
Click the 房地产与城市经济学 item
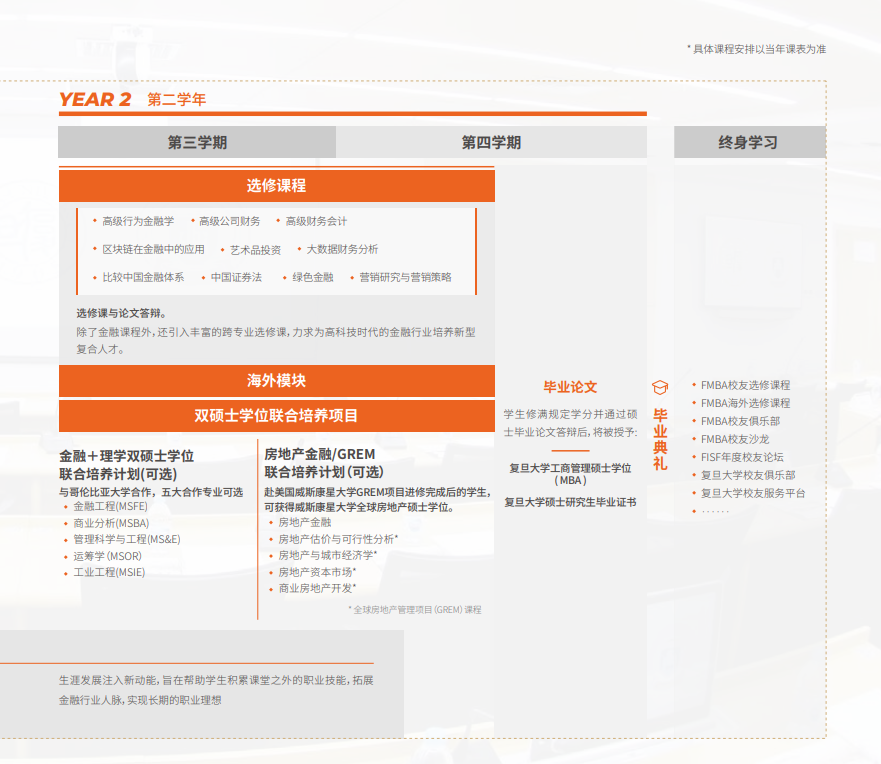pos(328,556)
